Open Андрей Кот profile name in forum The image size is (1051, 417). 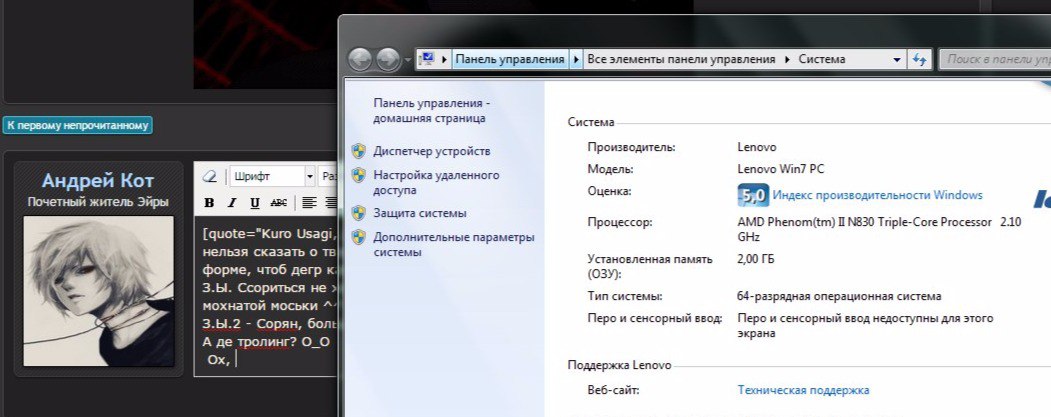(98, 180)
